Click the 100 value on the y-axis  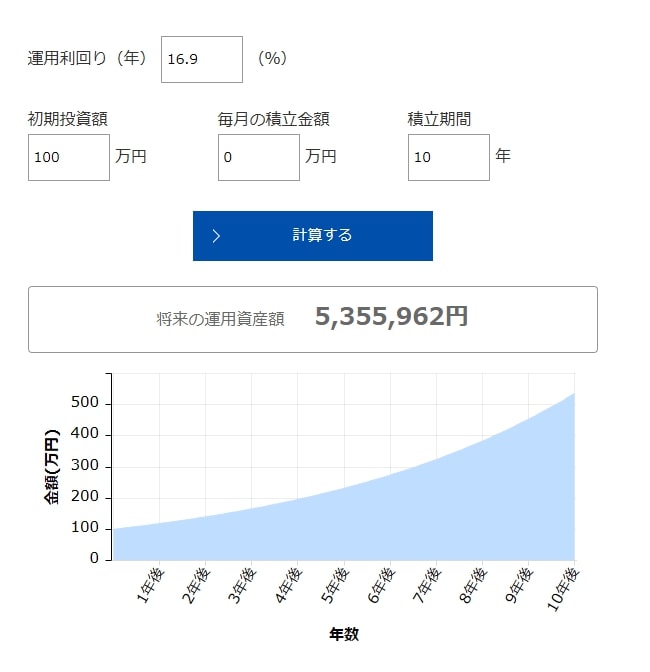coord(85,527)
